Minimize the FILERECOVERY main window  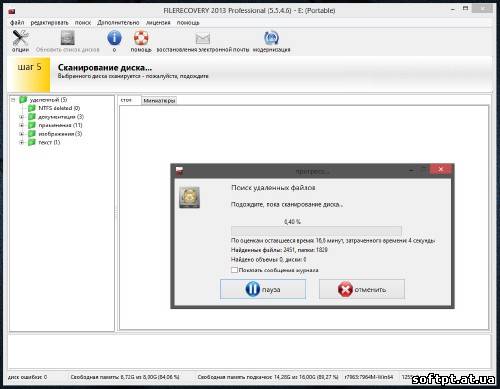pyautogui.click(x=453, y=9)
